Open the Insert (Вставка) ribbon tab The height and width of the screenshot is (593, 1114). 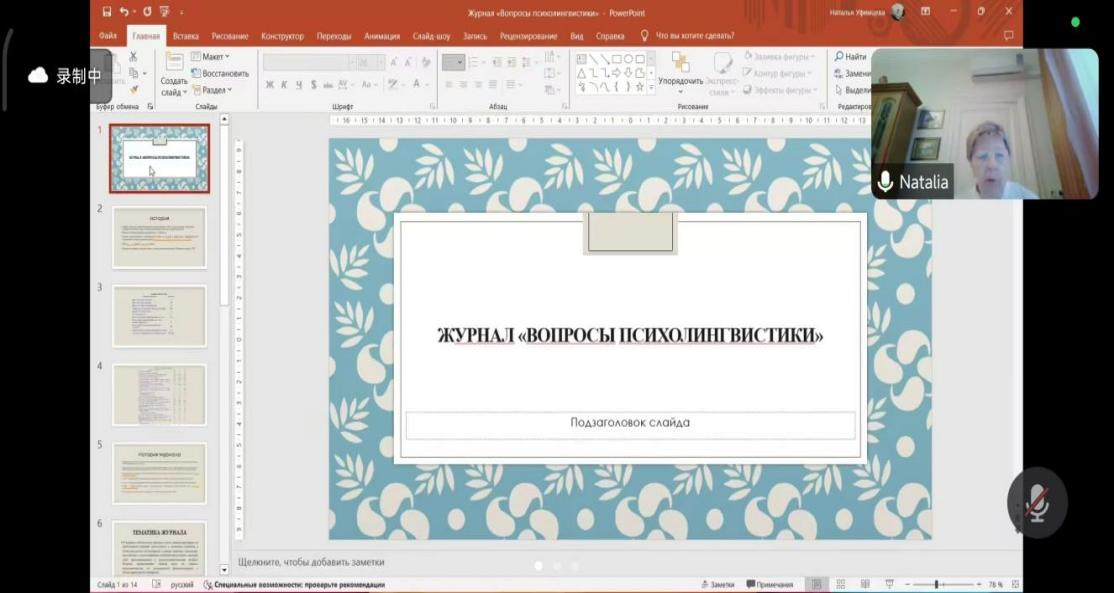pos(185,36)
